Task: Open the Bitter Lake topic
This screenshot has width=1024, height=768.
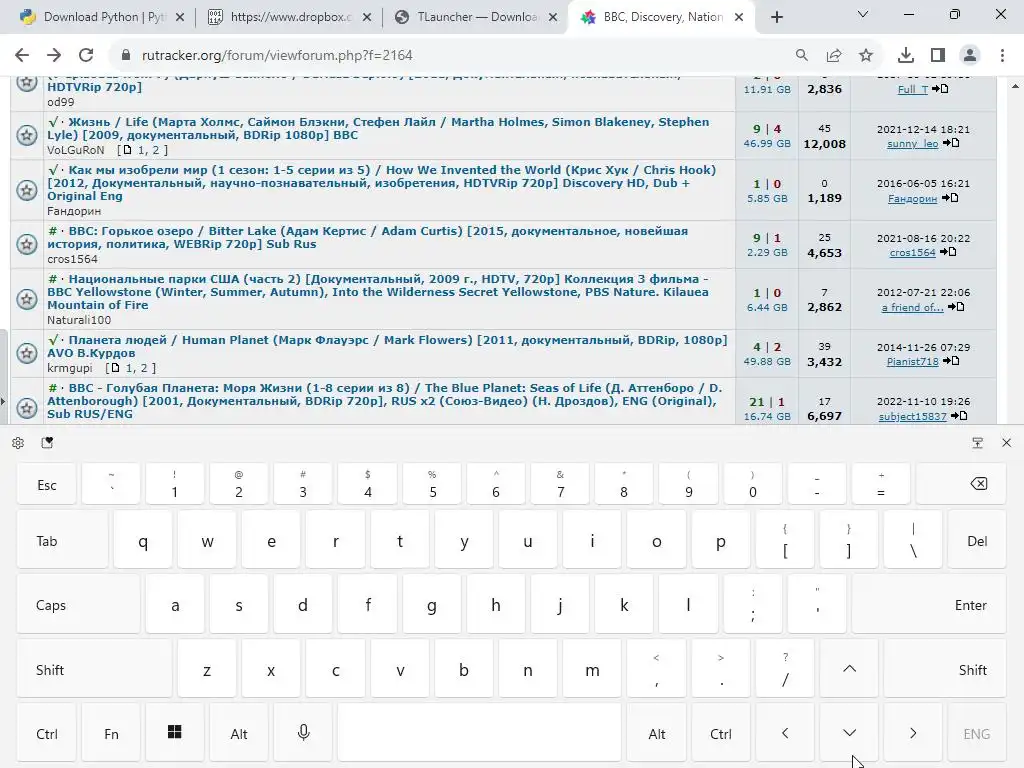Action: click(367, 238)
